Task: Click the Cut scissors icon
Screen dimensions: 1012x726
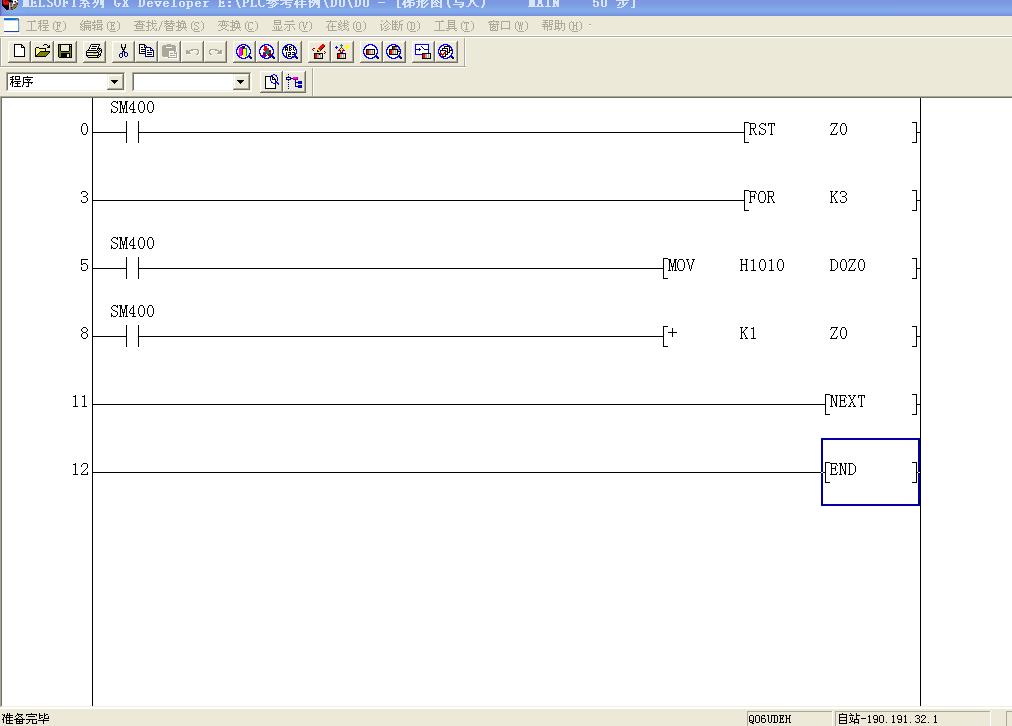Action: pyautogui.click(x=123, y=52)
